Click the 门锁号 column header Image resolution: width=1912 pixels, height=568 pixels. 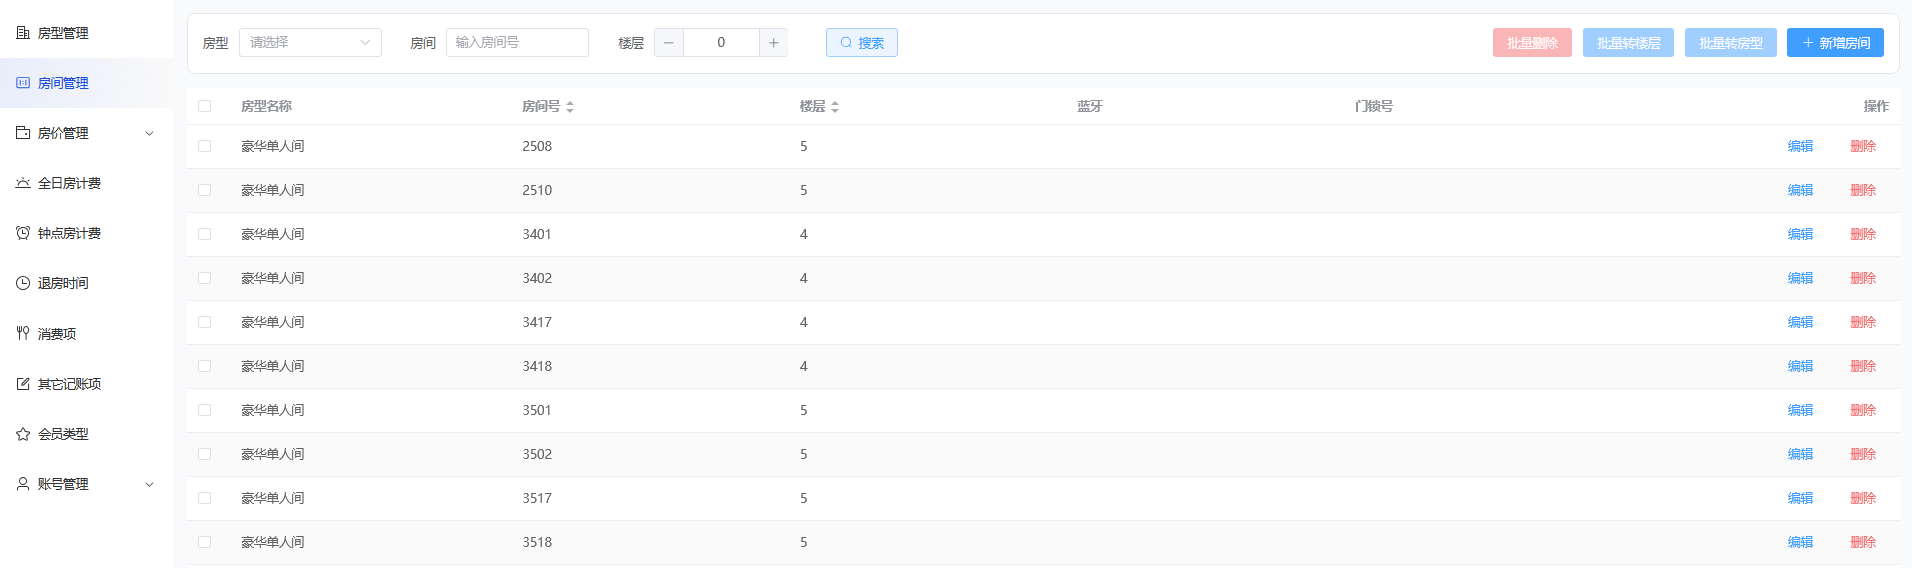coord(1374,106)
